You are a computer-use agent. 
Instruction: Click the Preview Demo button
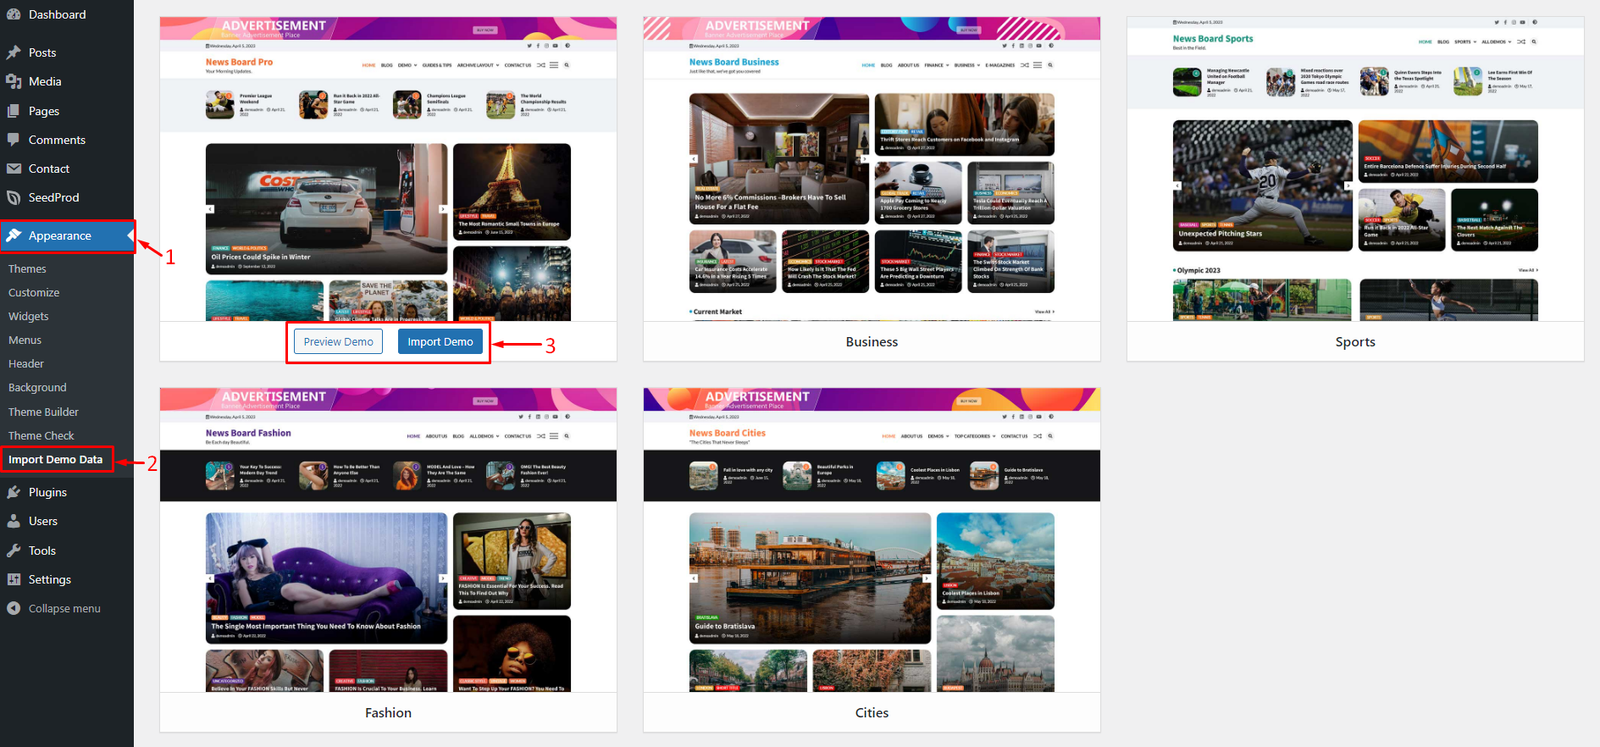click(338, 342)
